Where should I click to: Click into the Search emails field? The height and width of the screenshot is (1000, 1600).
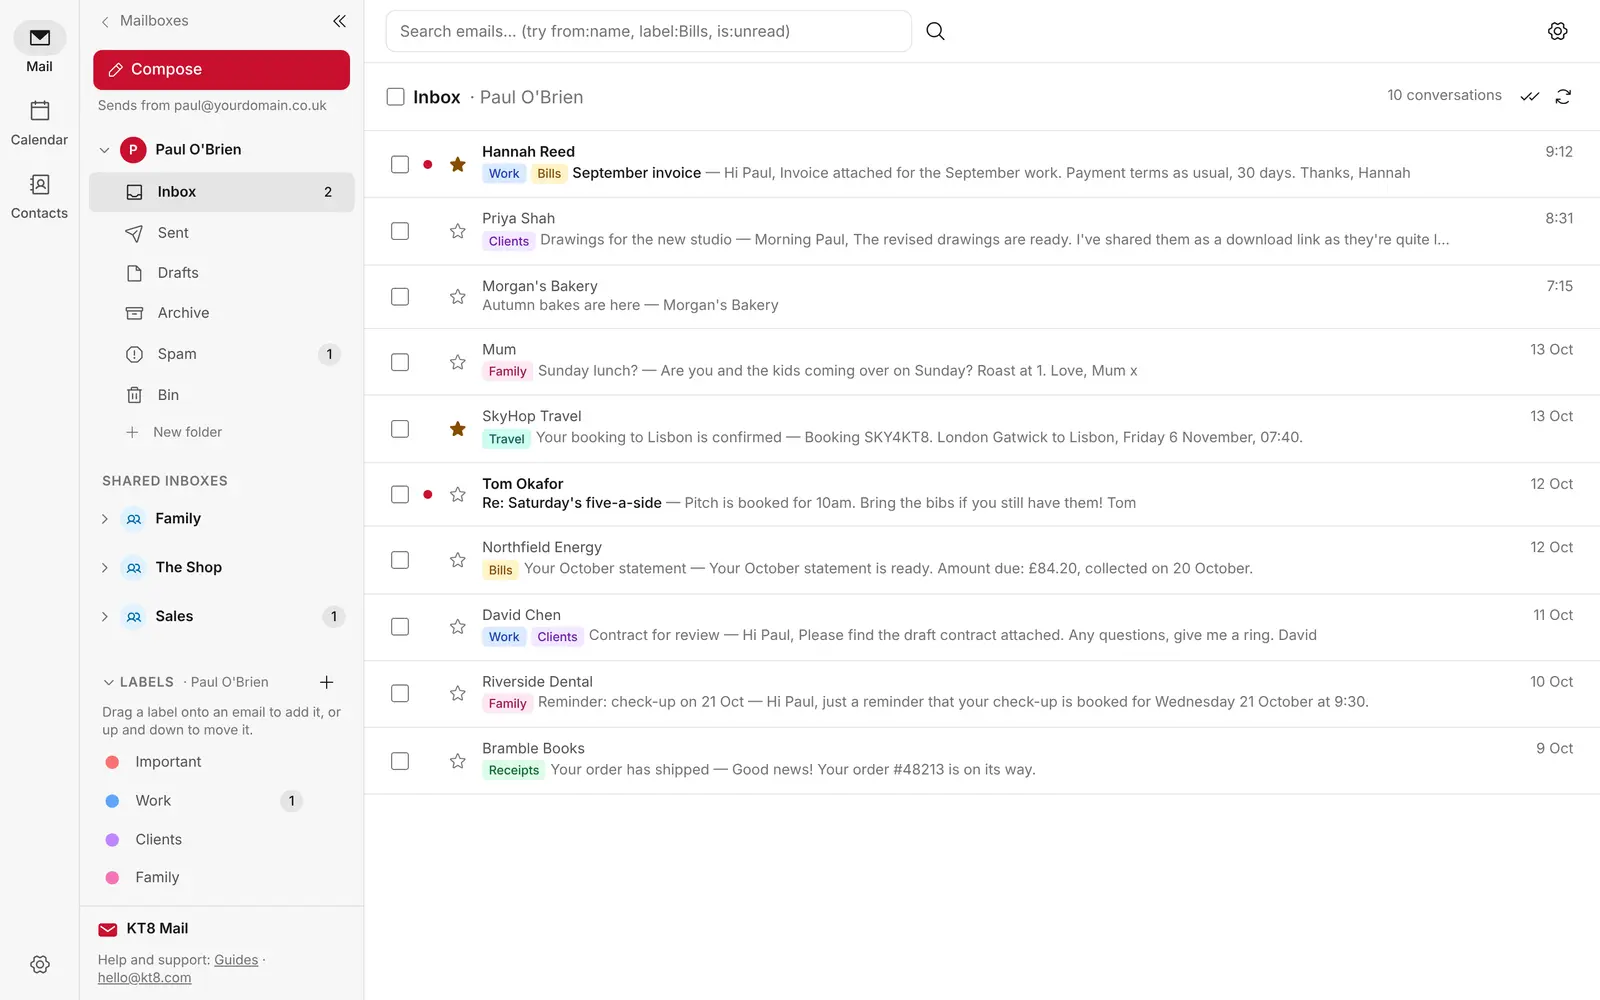tap(648, 31)
